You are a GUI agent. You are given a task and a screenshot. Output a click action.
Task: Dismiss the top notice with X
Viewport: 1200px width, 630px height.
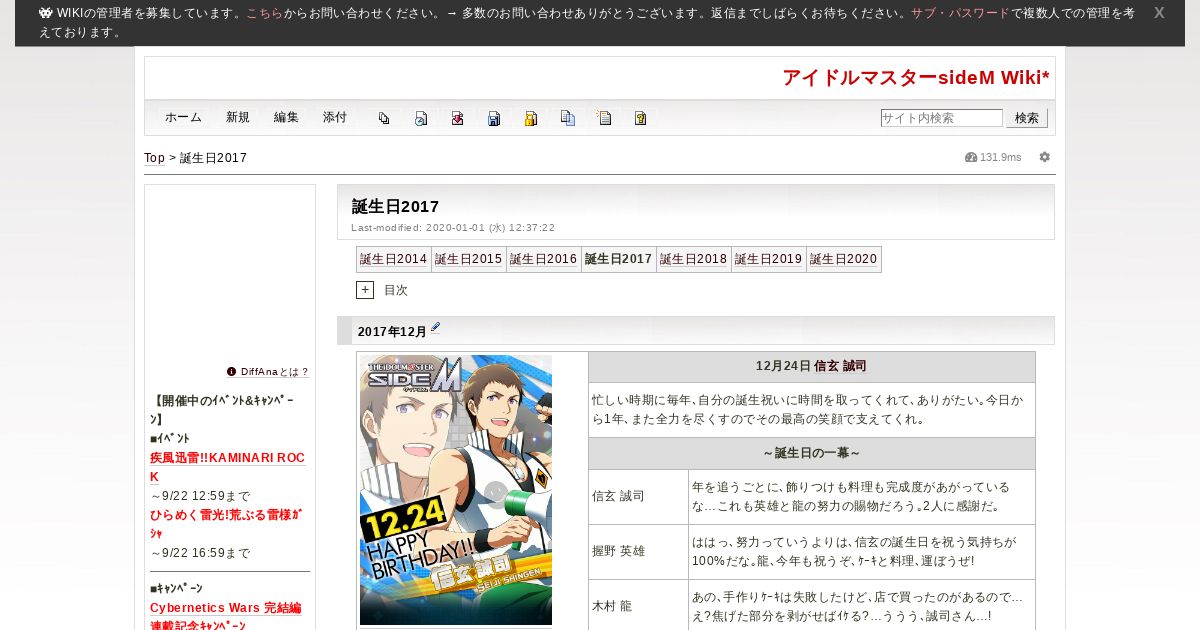[1159, 13]
